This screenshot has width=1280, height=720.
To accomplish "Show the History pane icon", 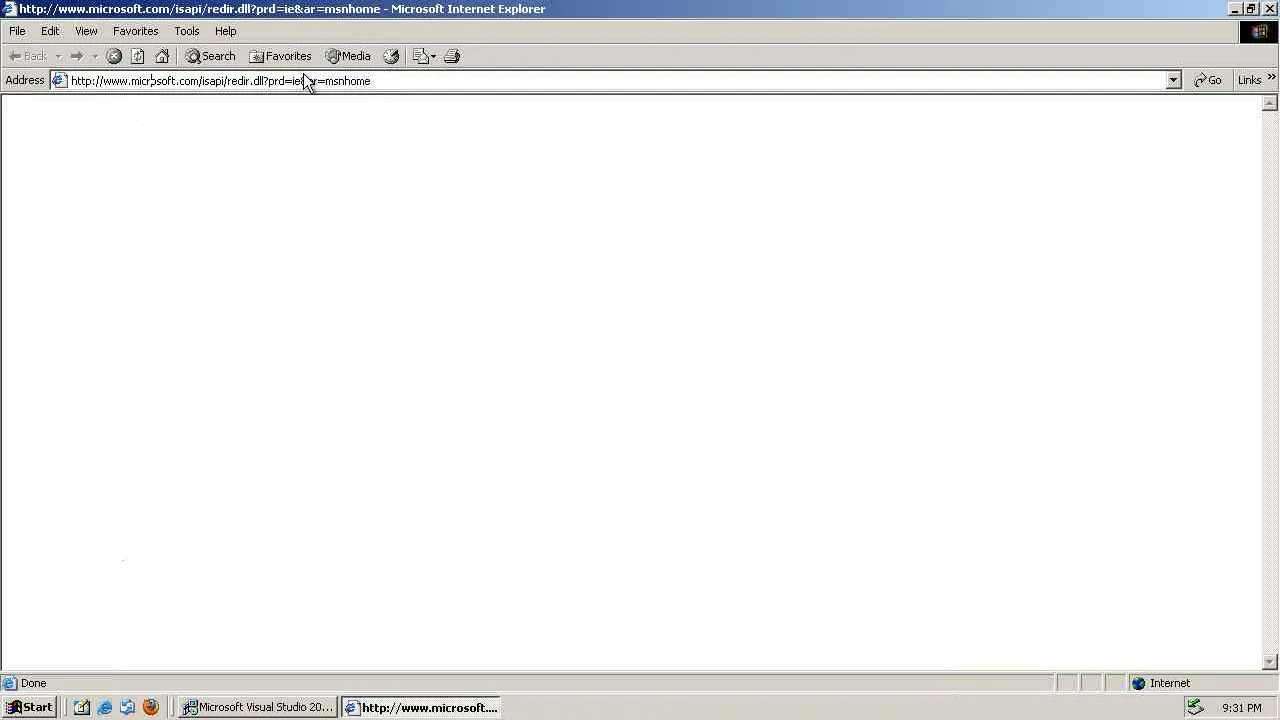I will [391, 56].
